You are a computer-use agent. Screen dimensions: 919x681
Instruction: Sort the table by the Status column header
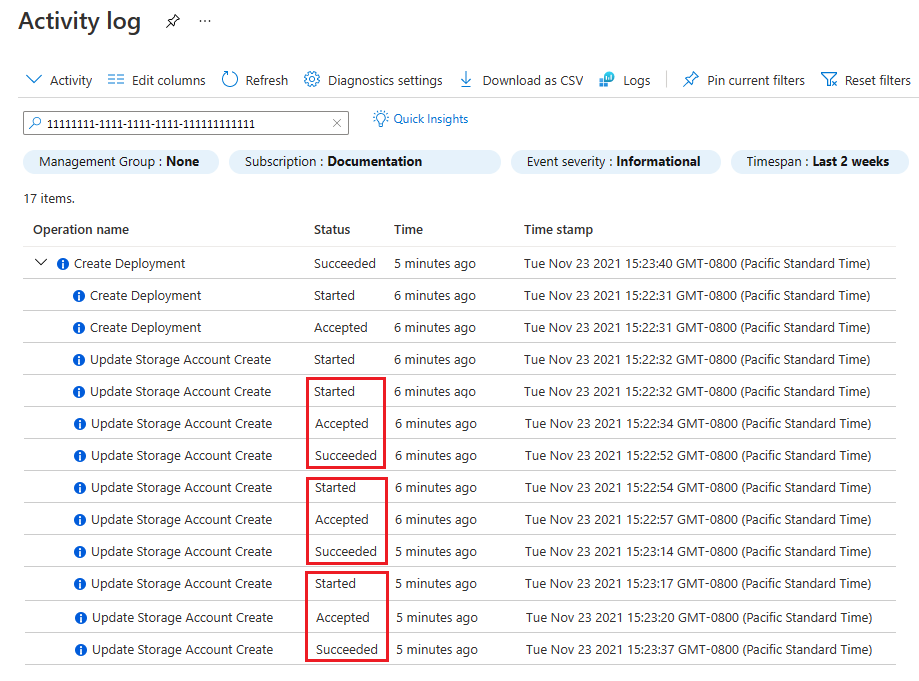click(x=332, y=229)
